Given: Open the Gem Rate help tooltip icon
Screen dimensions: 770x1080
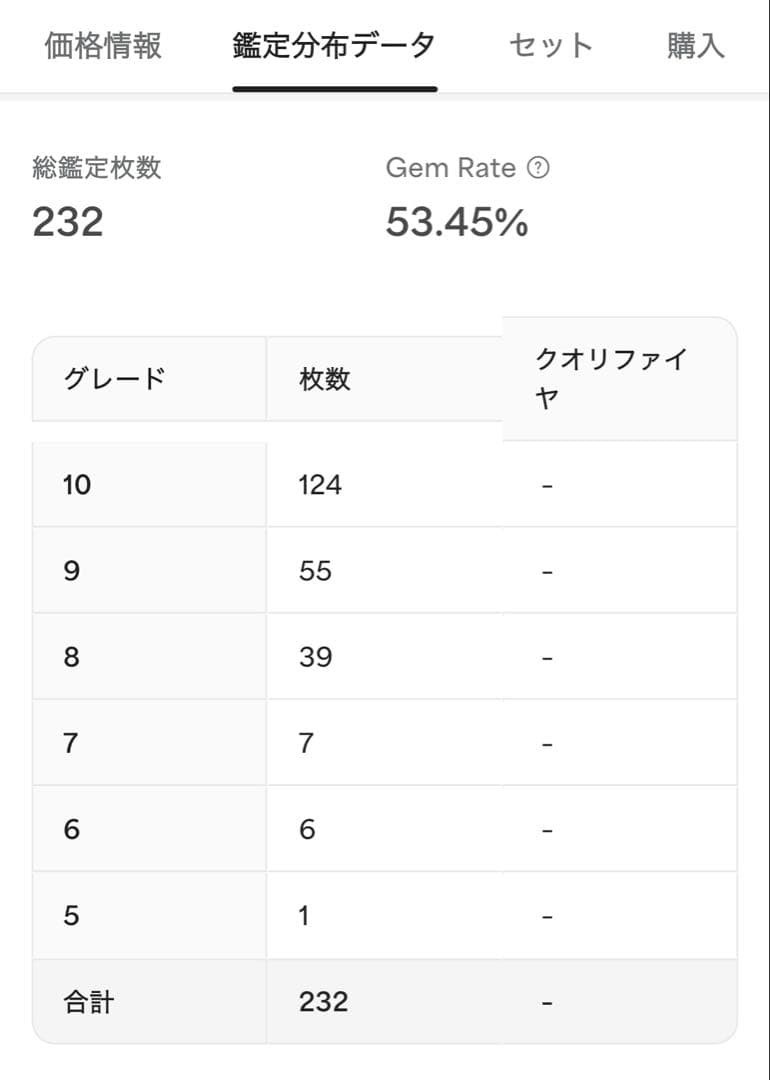Looking at the screenshot, I should tap(538, 167).
